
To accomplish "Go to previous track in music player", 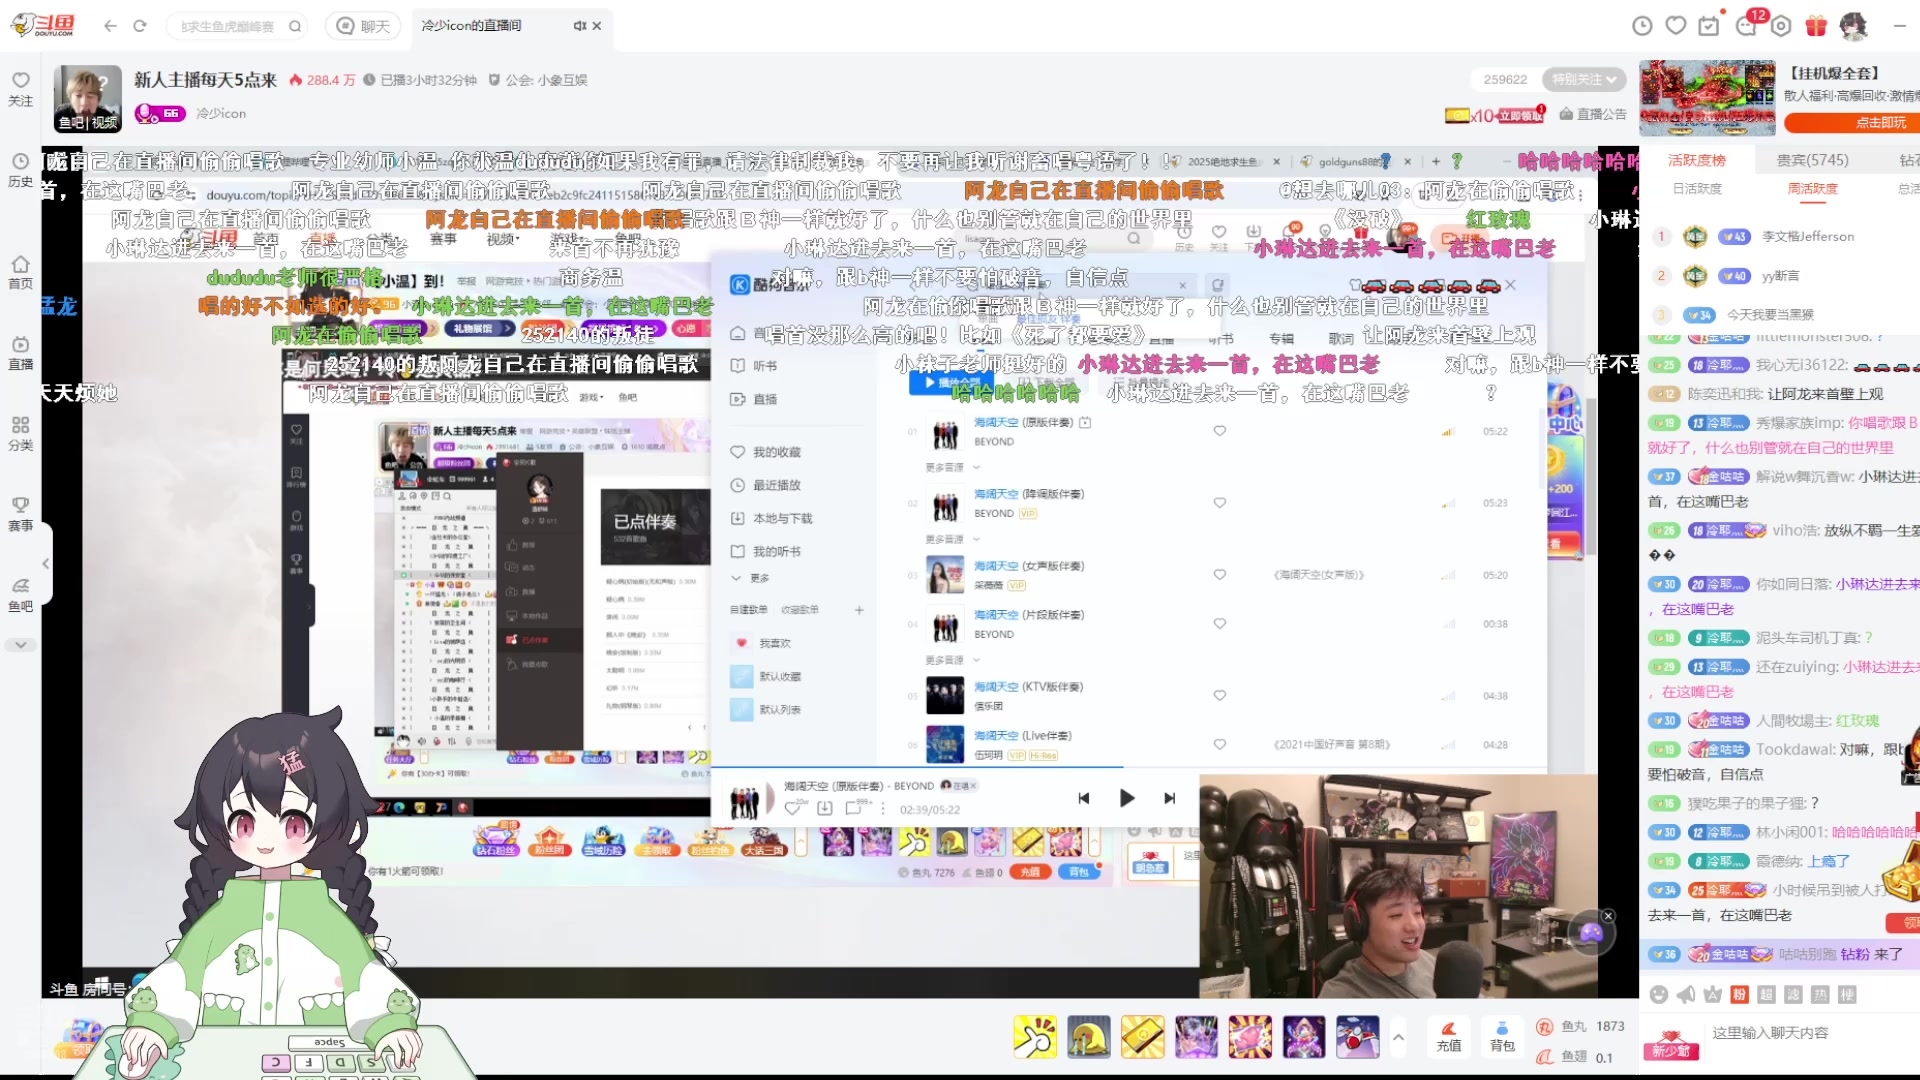I will click(1083, 798).
